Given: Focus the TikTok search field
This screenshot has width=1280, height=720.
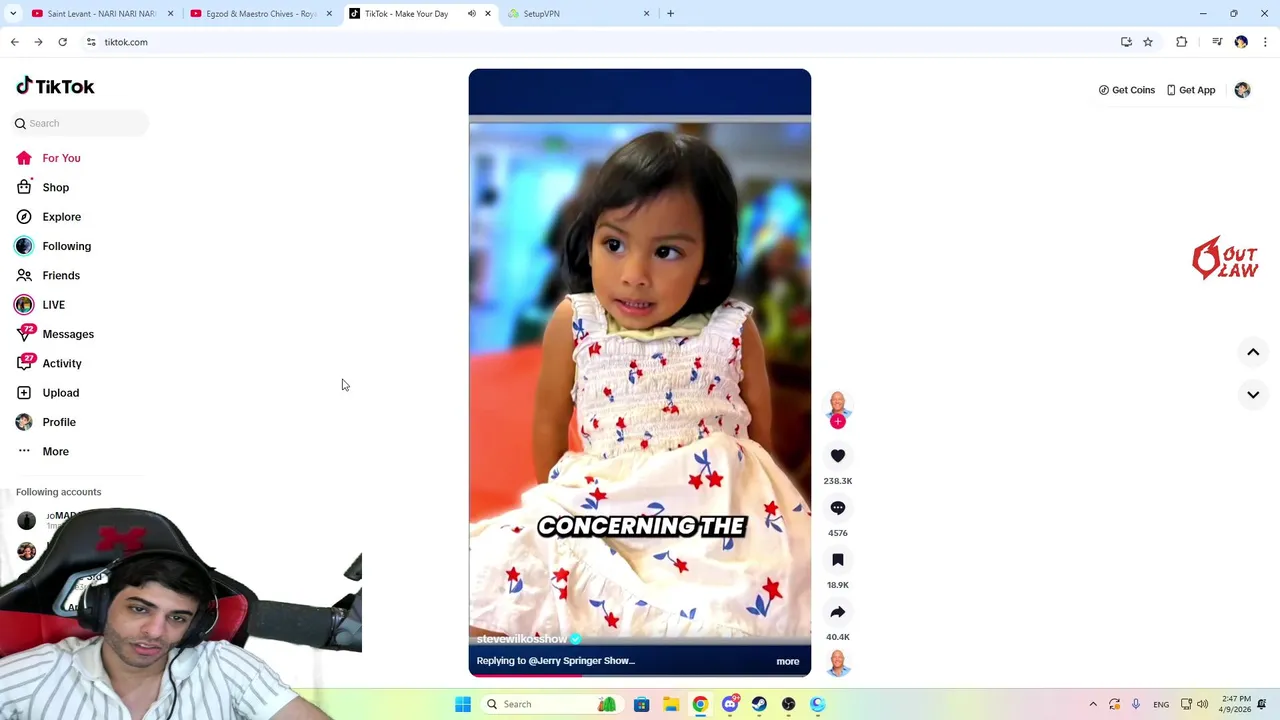Looking at the screenshot, I should click(80, 123).
